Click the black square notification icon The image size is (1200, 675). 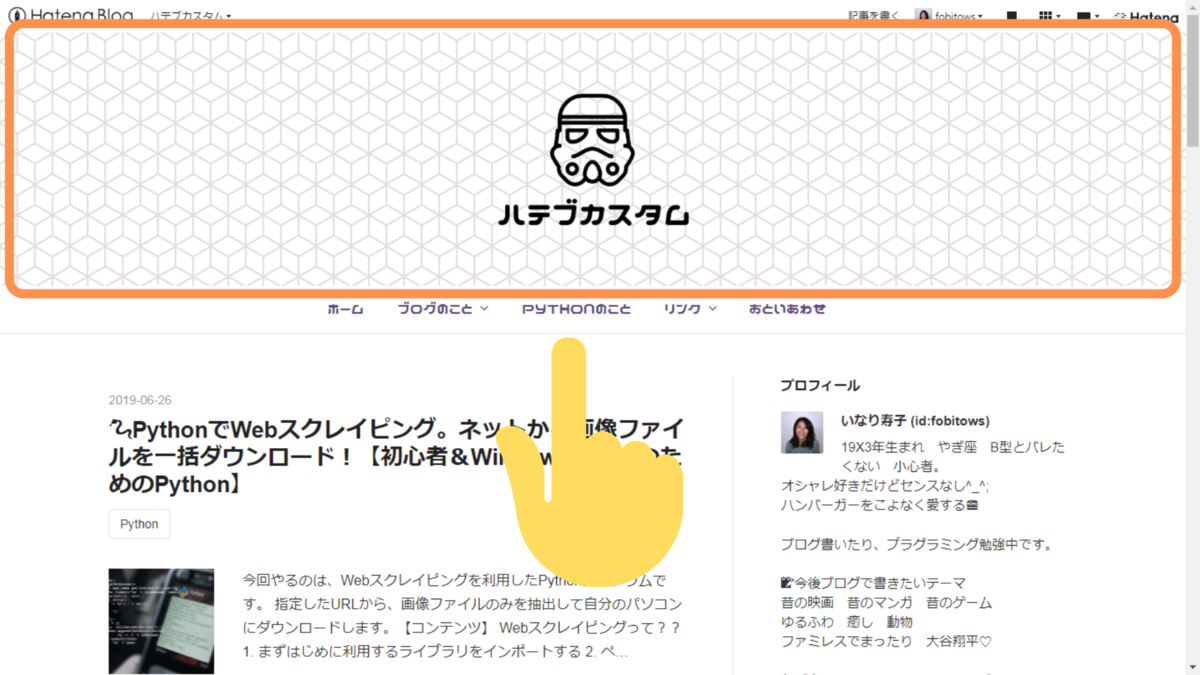pos(1012,16)
